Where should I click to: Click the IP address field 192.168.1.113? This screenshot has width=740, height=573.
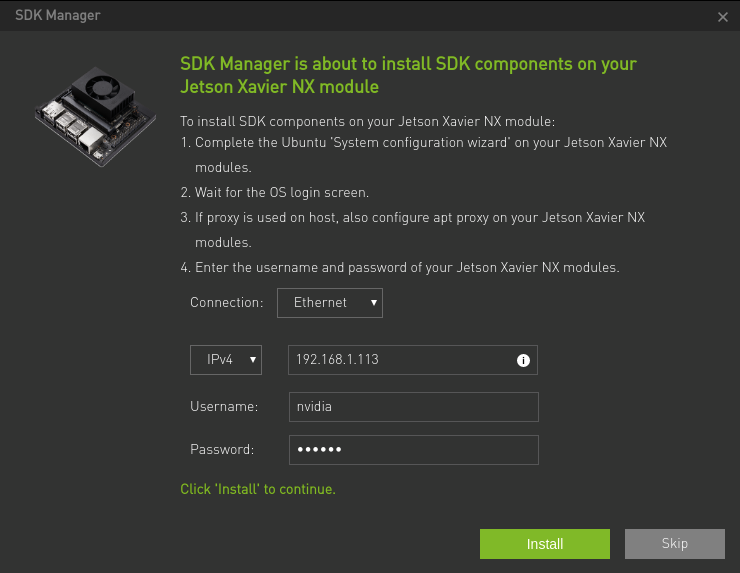(412, 360)
